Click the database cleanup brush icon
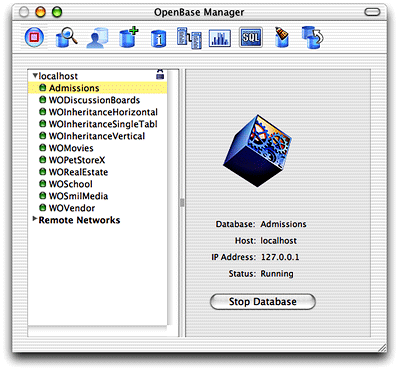Viewport: 401px width, 371px height. [x=282, y=37]
